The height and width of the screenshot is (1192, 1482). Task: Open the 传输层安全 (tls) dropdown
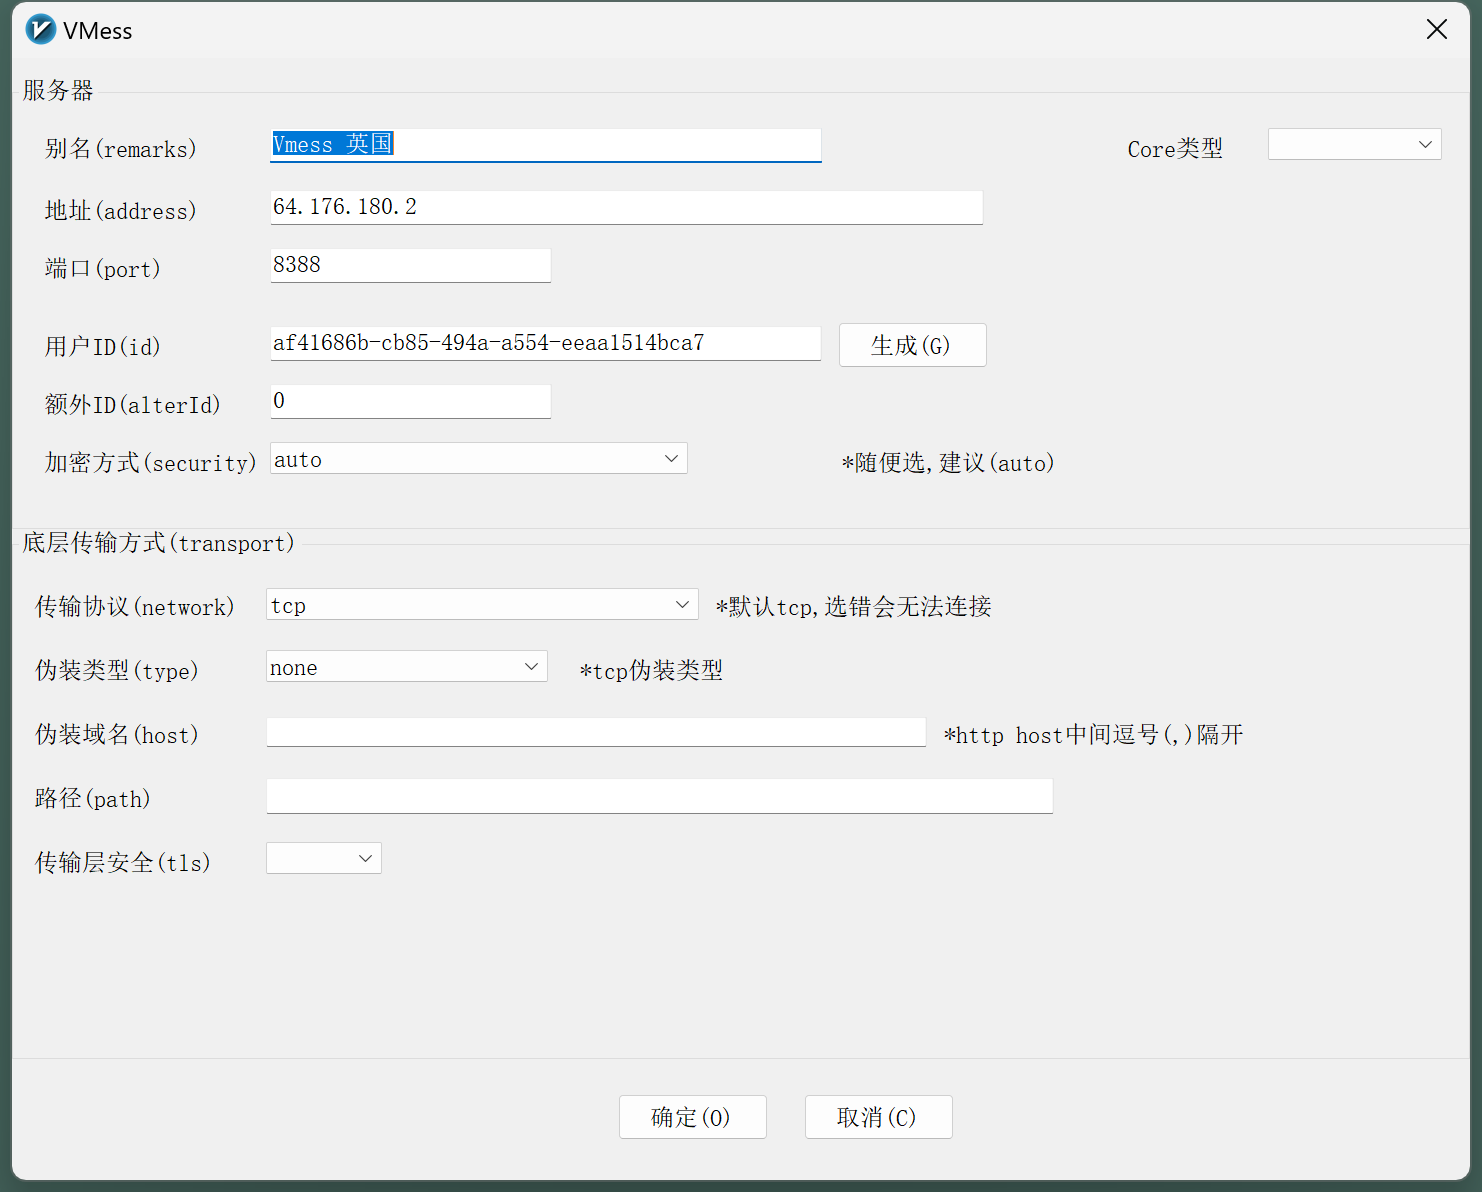324,858
